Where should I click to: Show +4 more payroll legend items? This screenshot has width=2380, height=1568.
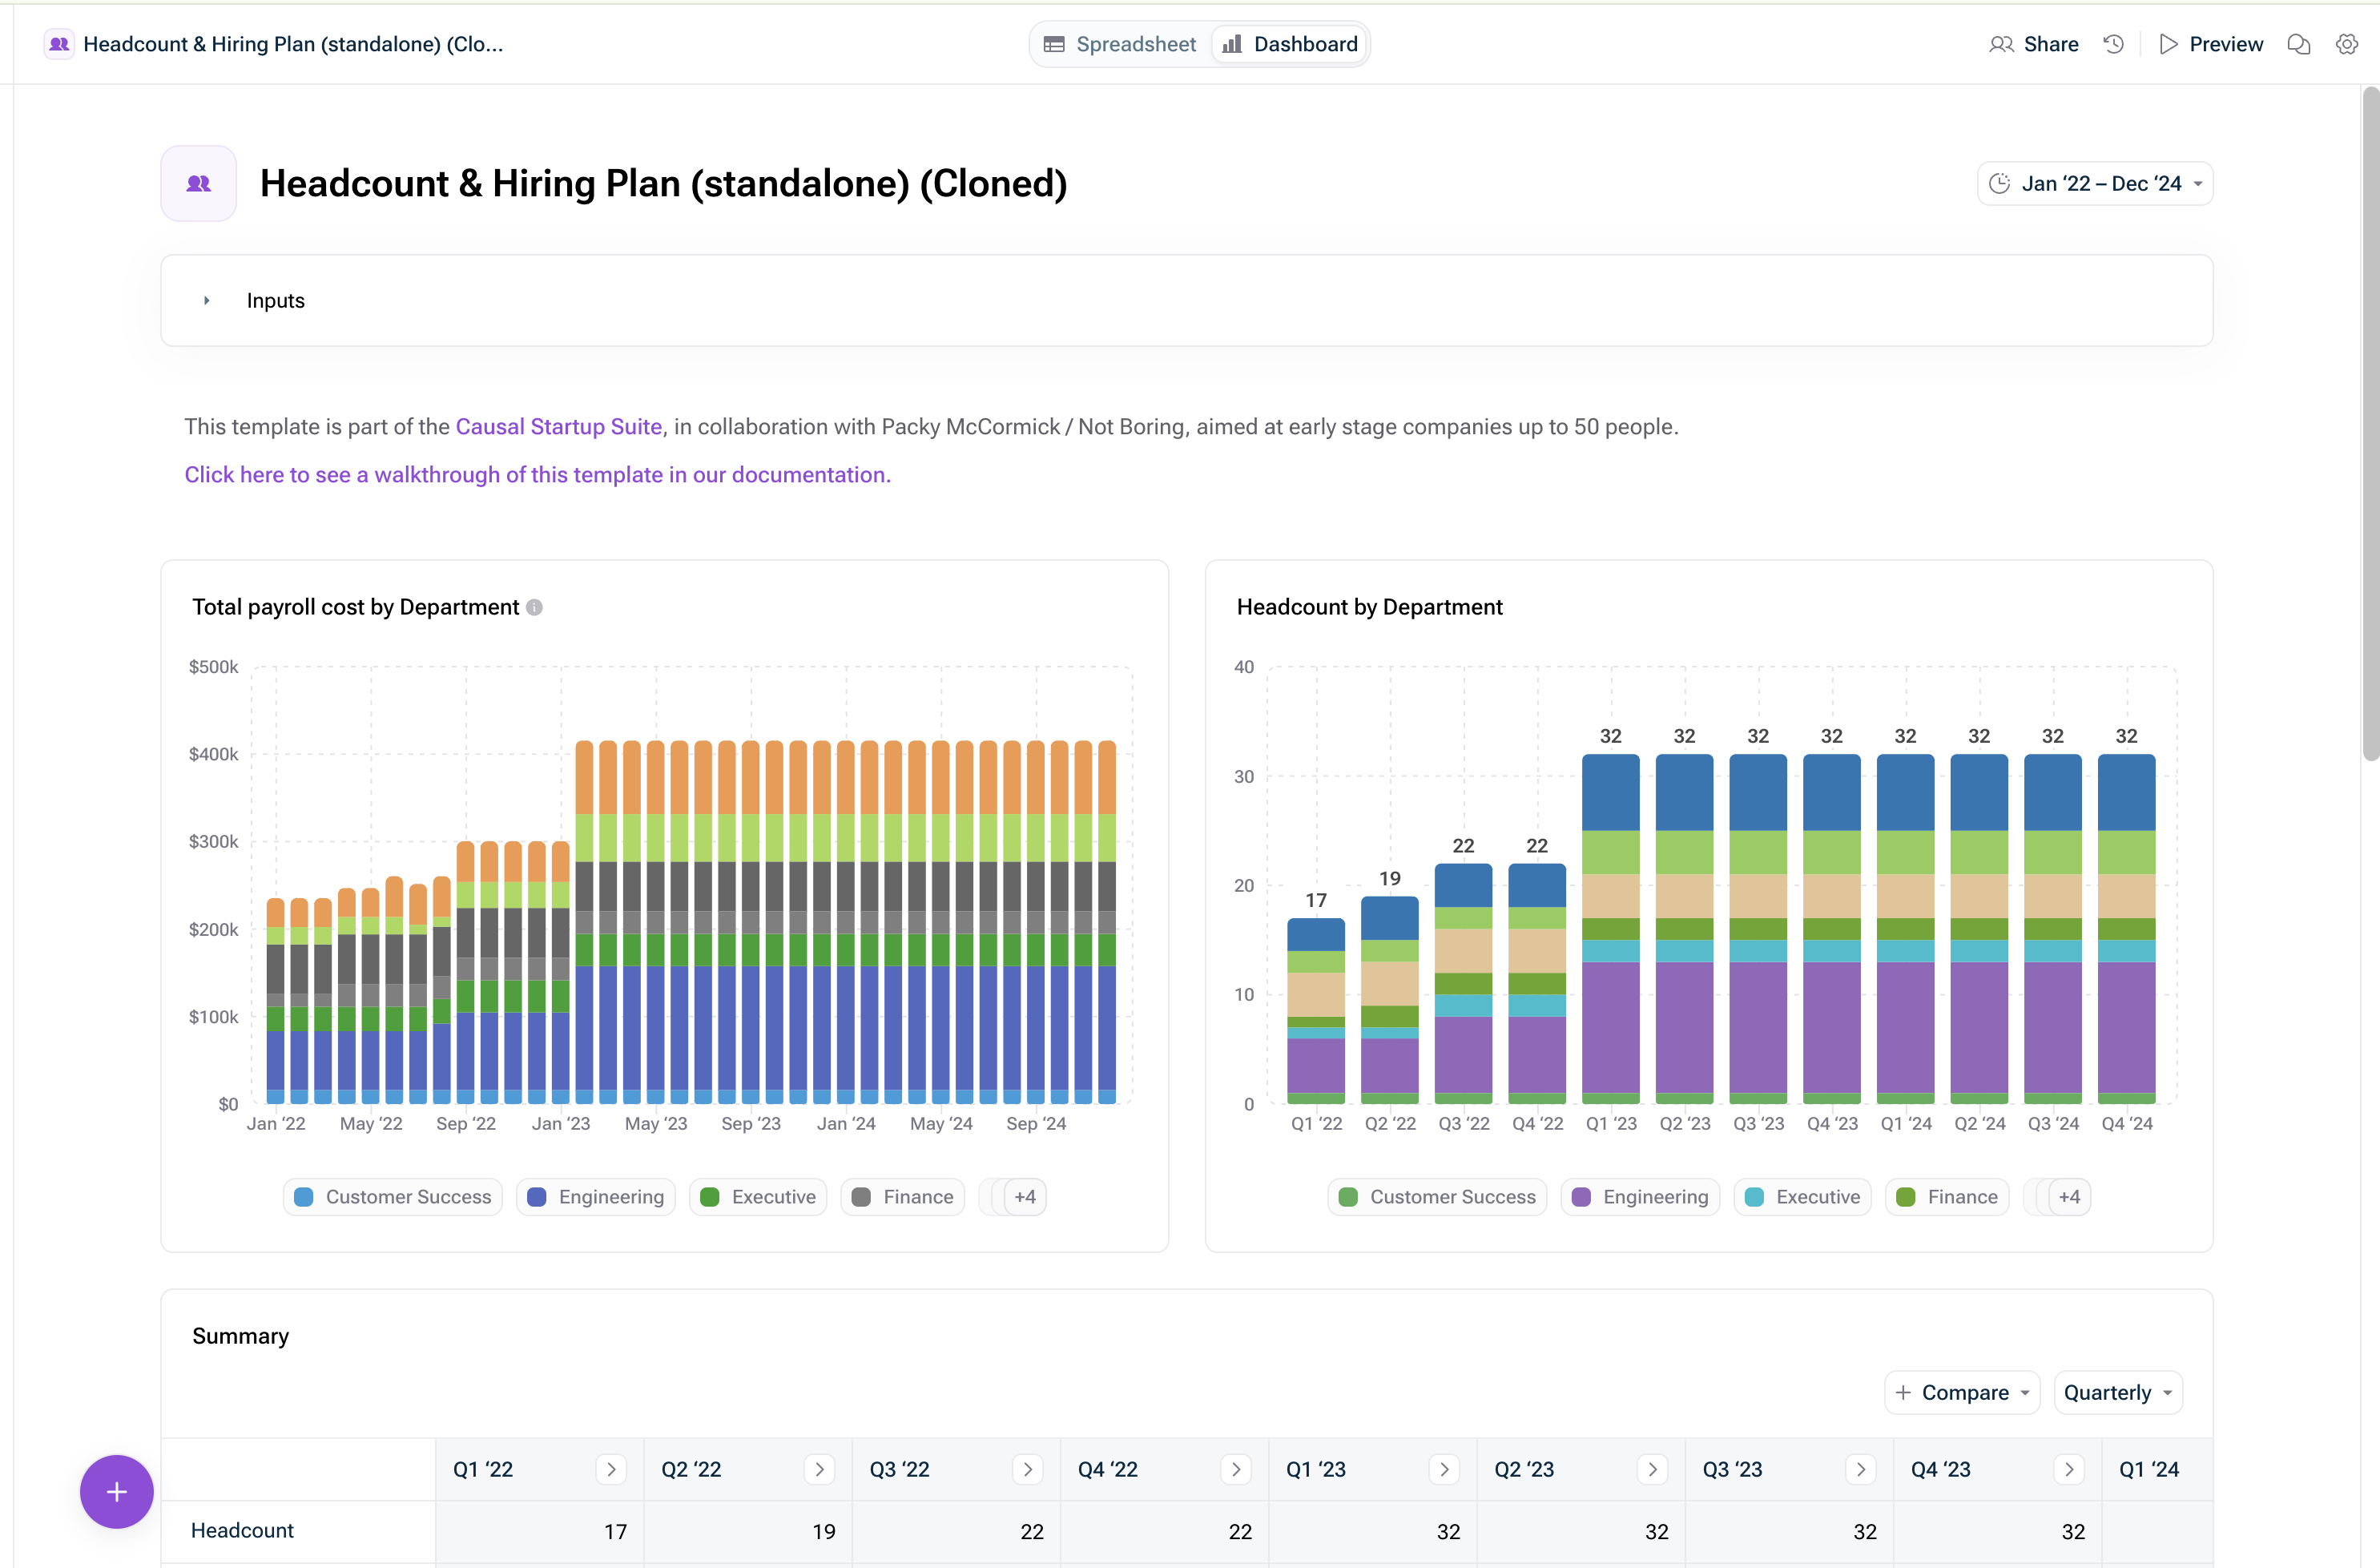click(1024, 1197)
